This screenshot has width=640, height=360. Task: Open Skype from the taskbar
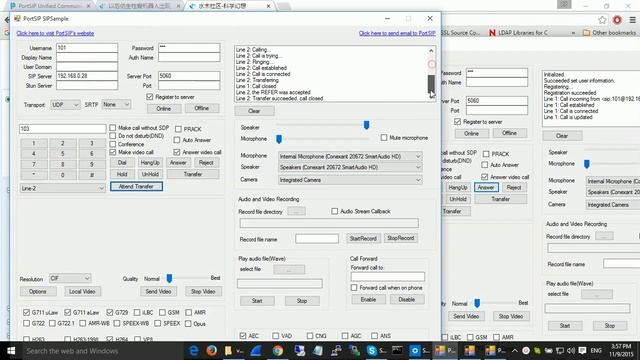[371, 351]
